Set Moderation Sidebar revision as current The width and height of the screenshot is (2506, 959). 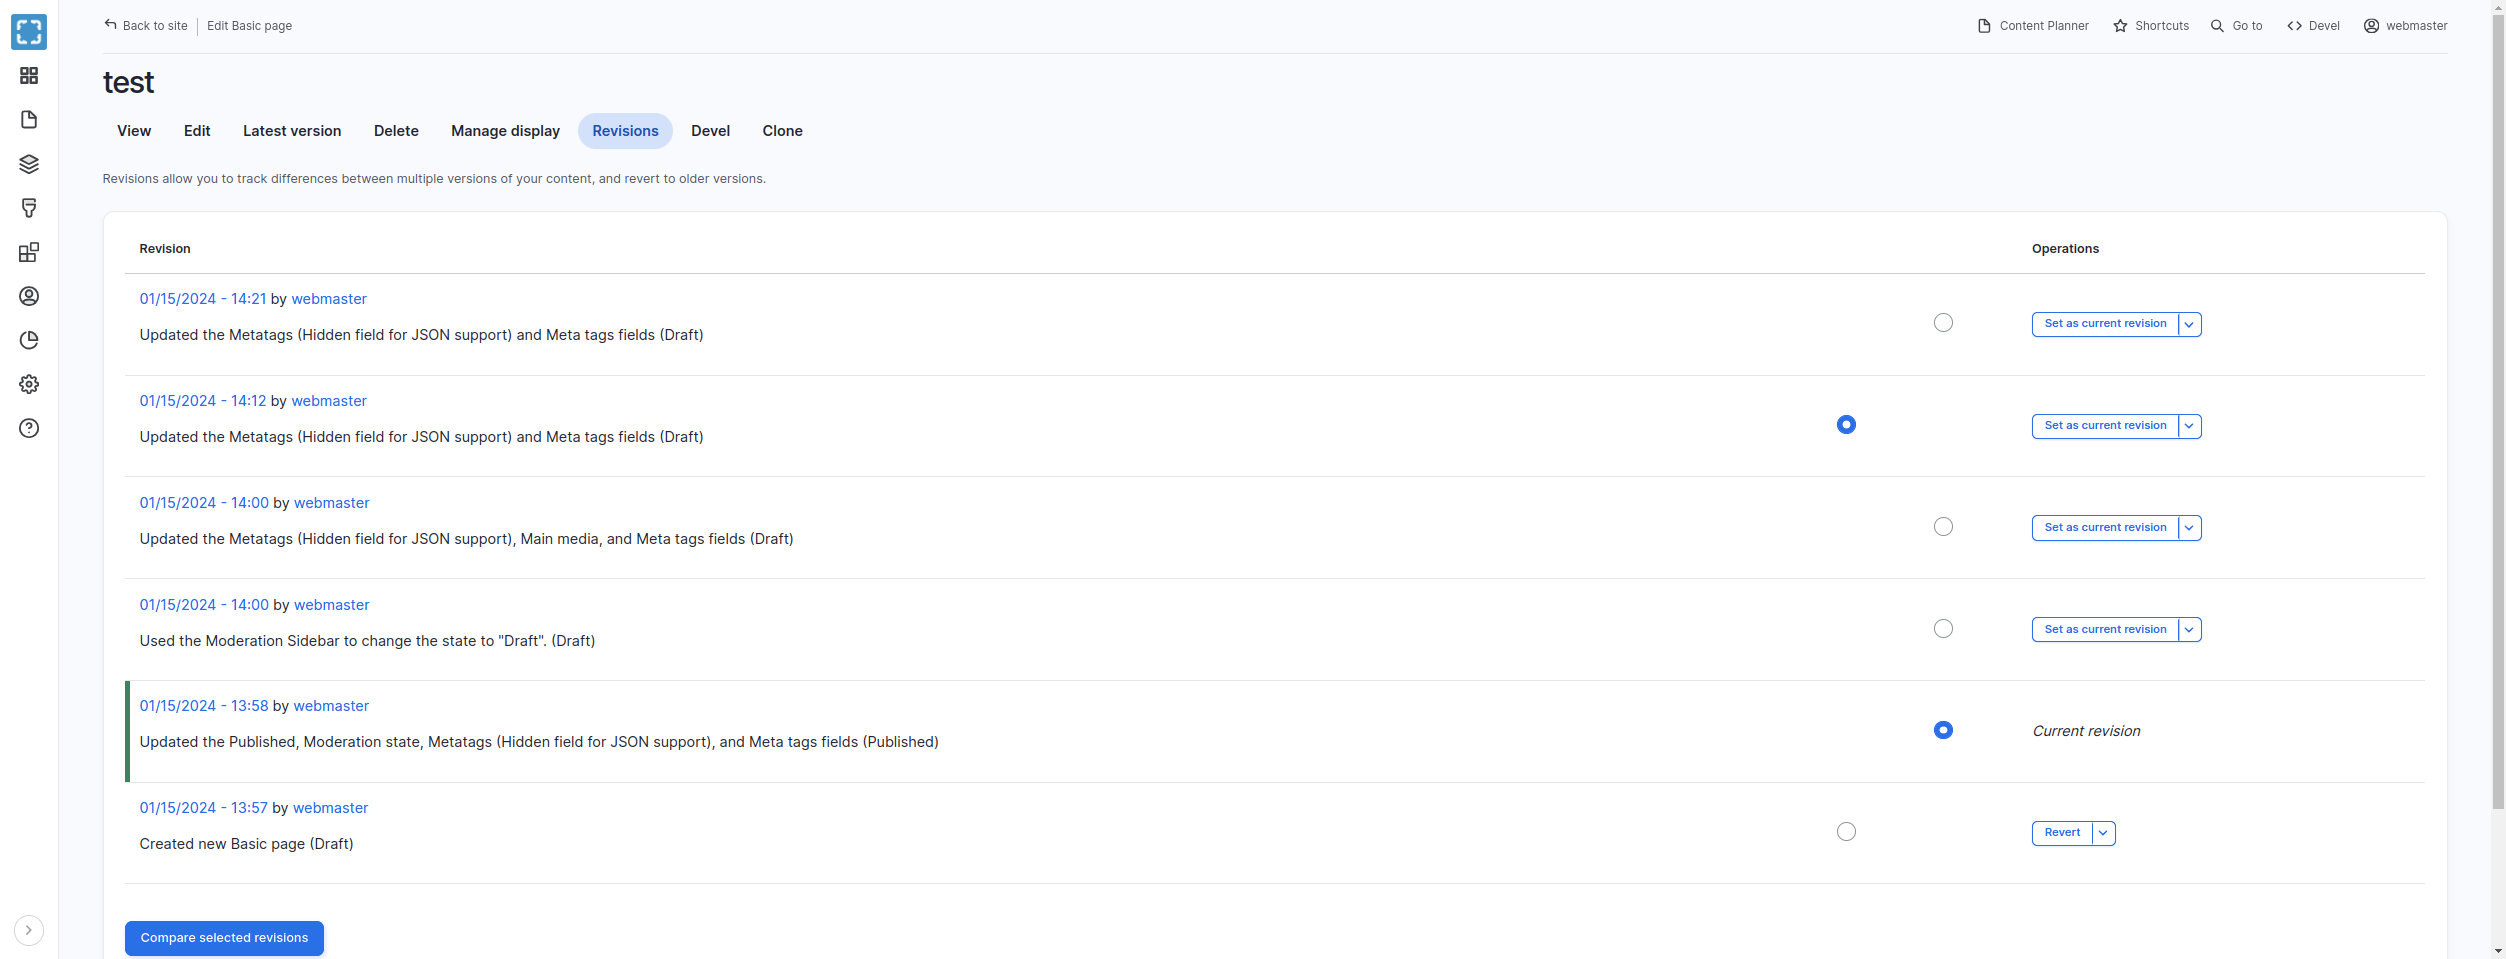2105,630
